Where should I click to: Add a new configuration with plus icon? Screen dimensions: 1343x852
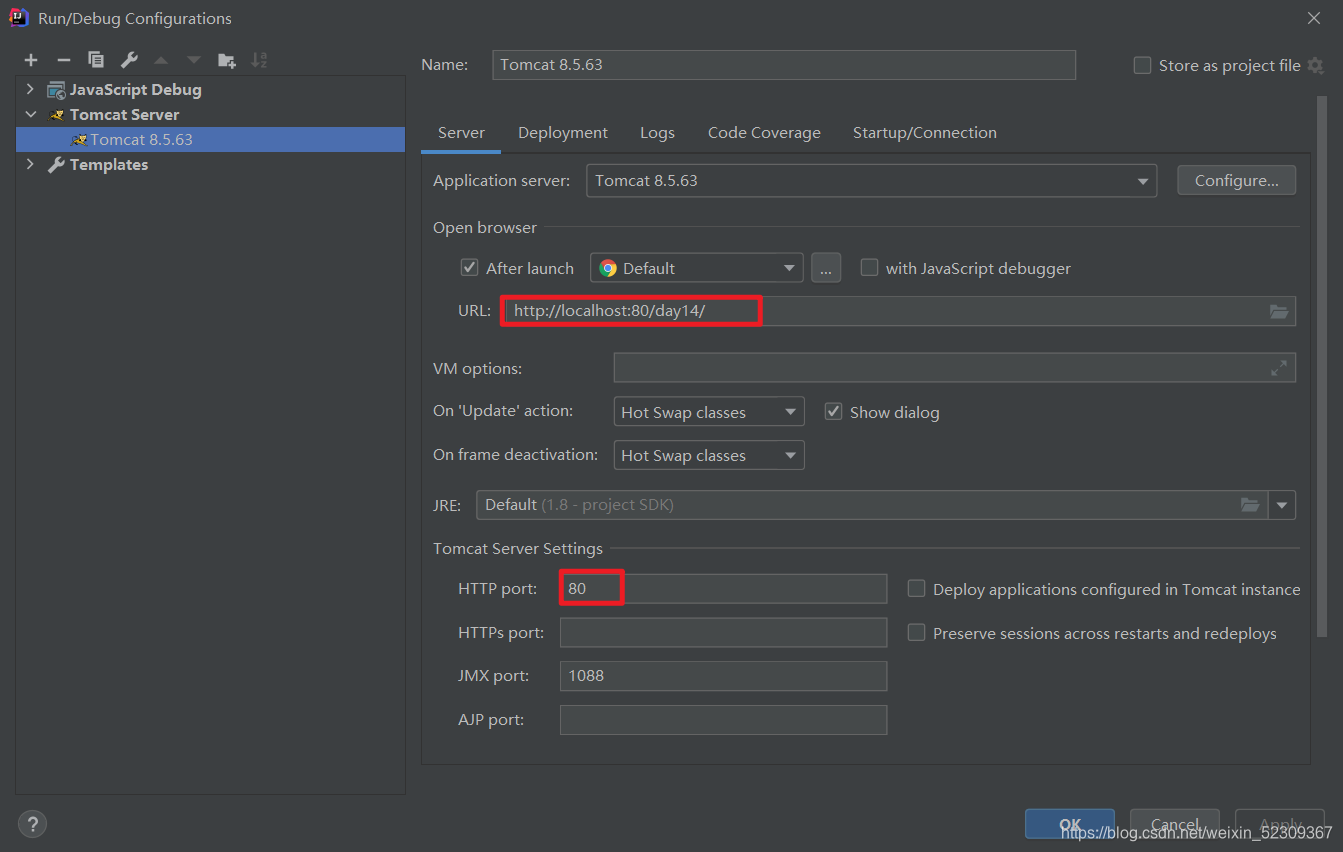[31, 60]
